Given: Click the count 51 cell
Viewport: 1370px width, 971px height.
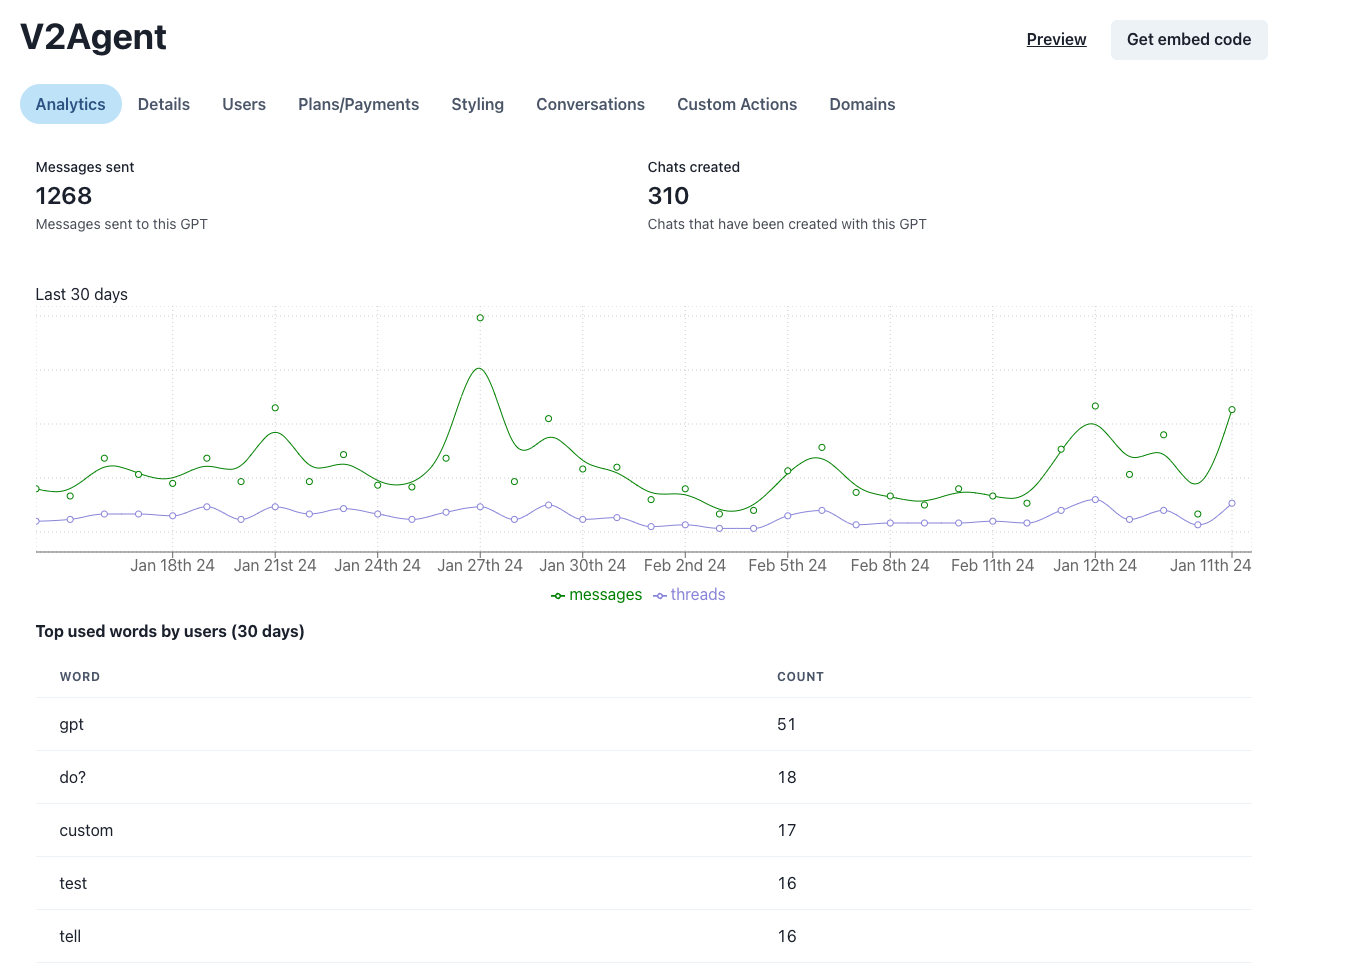Looking at the screenshot, I should (787, 724).
